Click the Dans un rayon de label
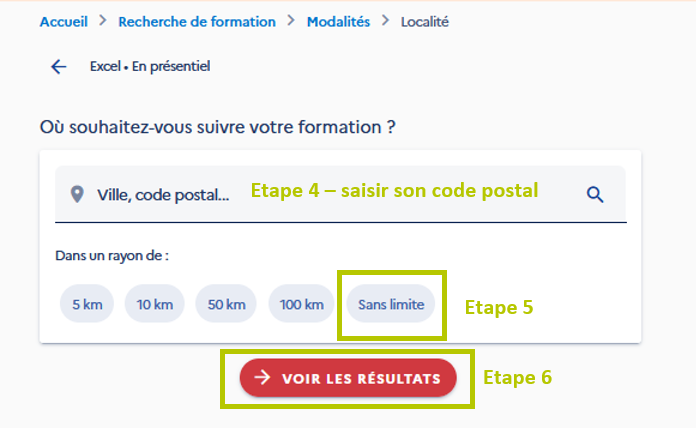Viewport: 696px width, 430px height. click(112, 256)
